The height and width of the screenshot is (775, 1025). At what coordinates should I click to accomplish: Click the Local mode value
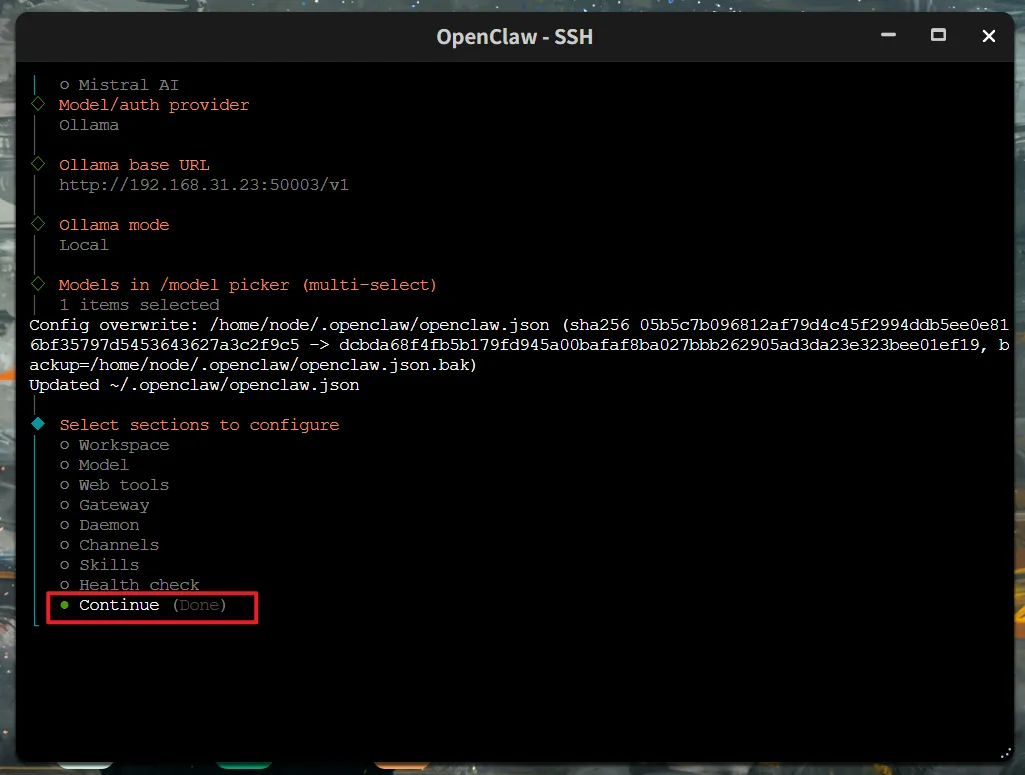click(84, 245)
